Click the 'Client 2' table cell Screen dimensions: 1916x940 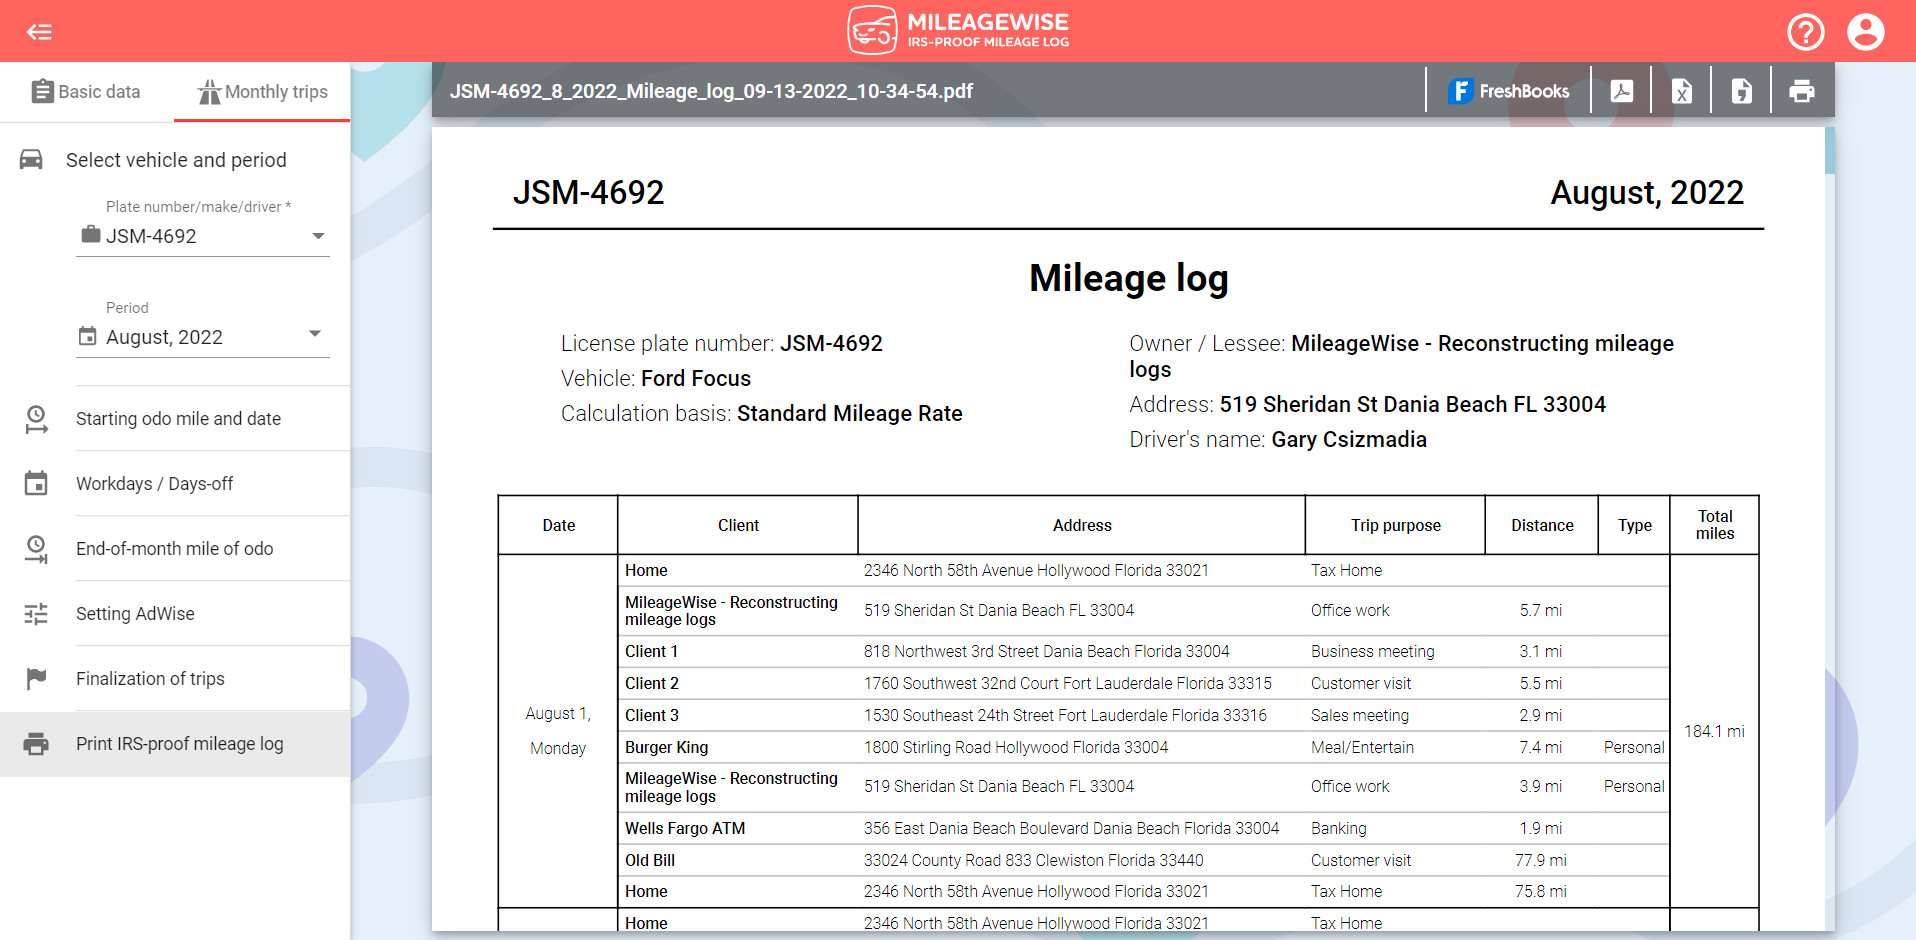pyautogui.click(x=738, y=683)
